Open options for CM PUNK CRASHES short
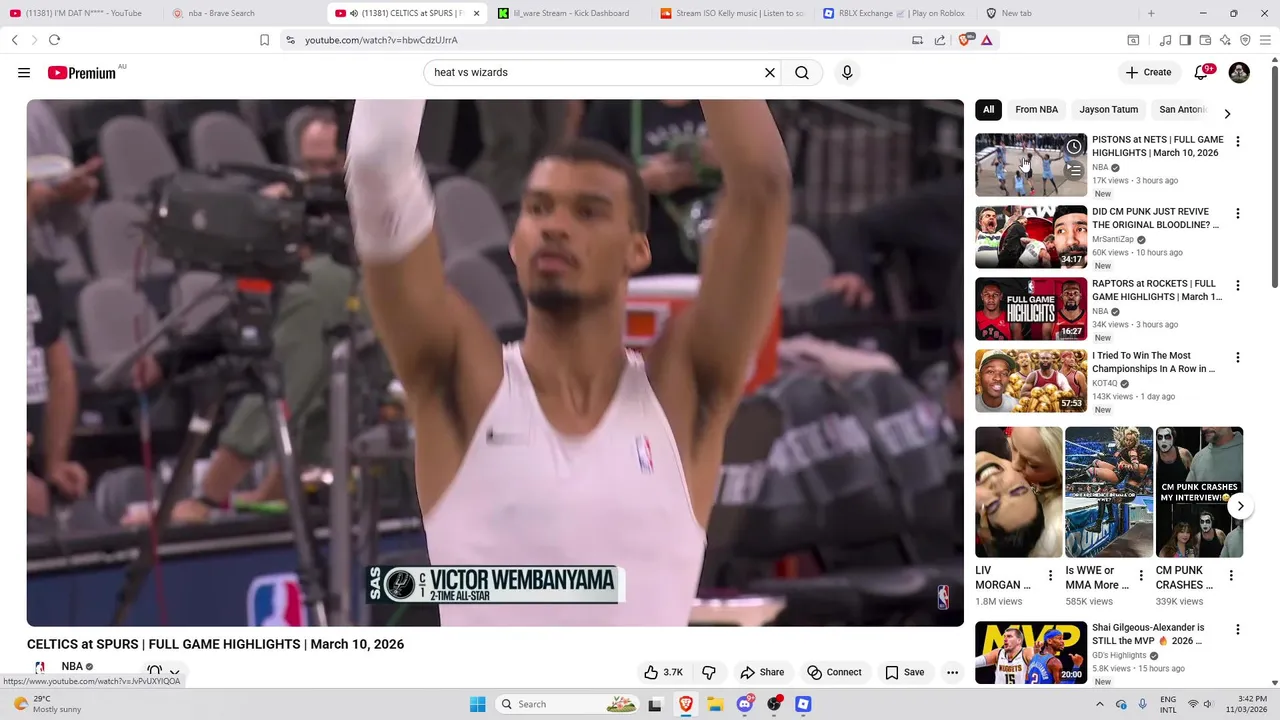Image resolution: width=1280 pixels, height=720 pixels. 1231,575
